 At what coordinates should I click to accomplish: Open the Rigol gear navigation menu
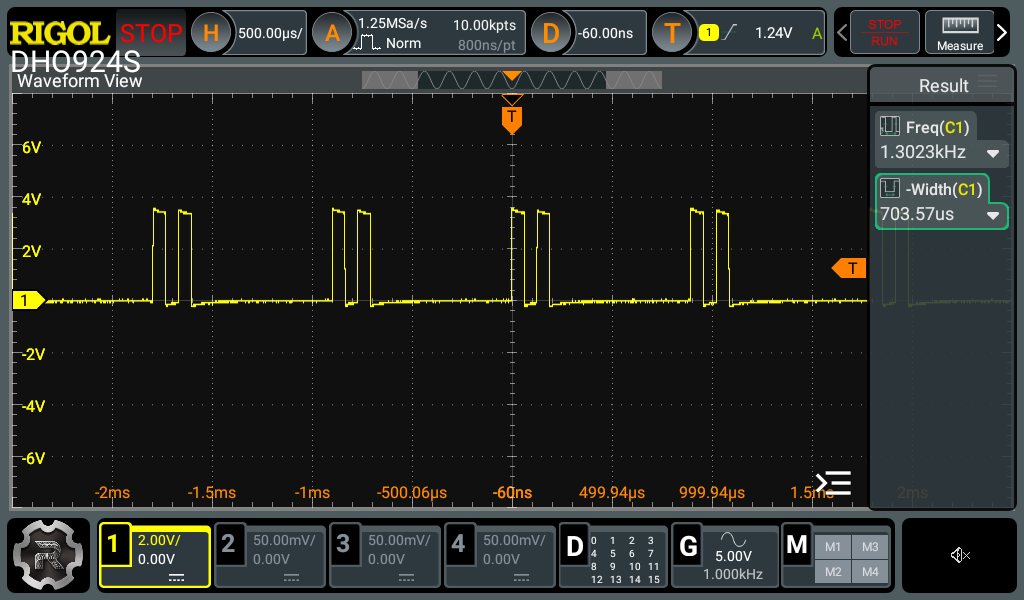[48, 554]
